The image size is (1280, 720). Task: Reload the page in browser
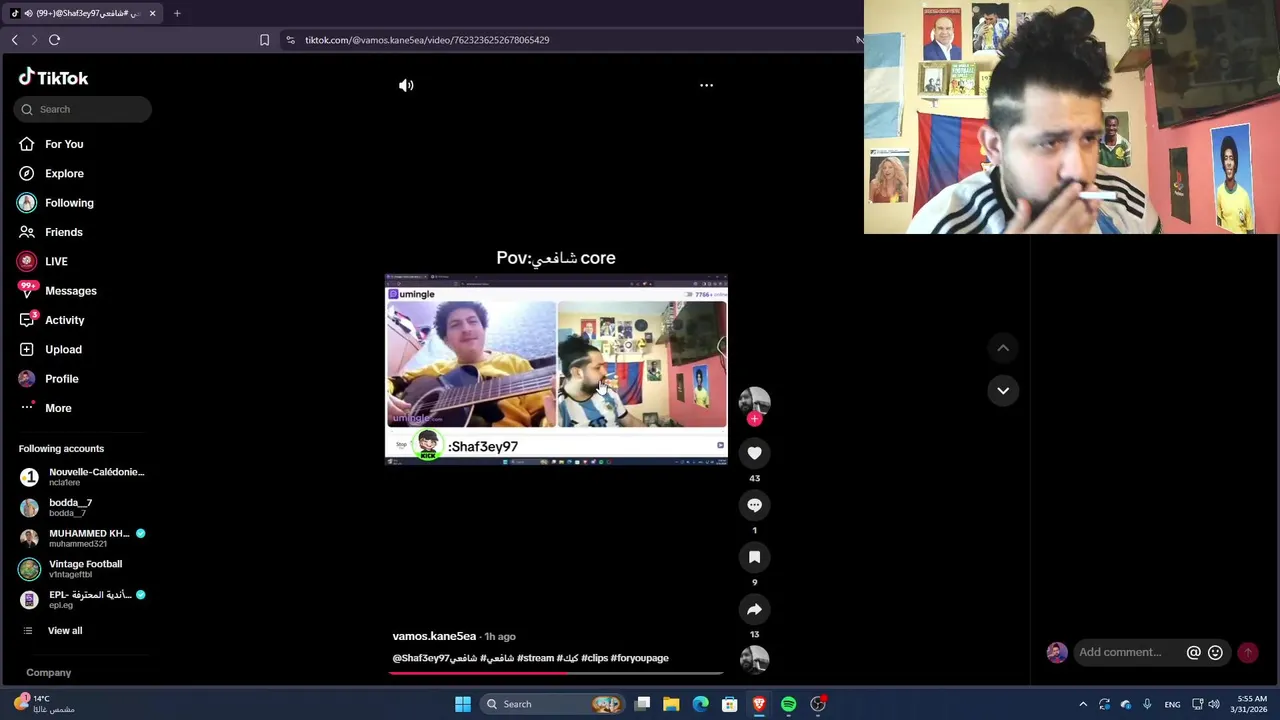click(54, 40)
